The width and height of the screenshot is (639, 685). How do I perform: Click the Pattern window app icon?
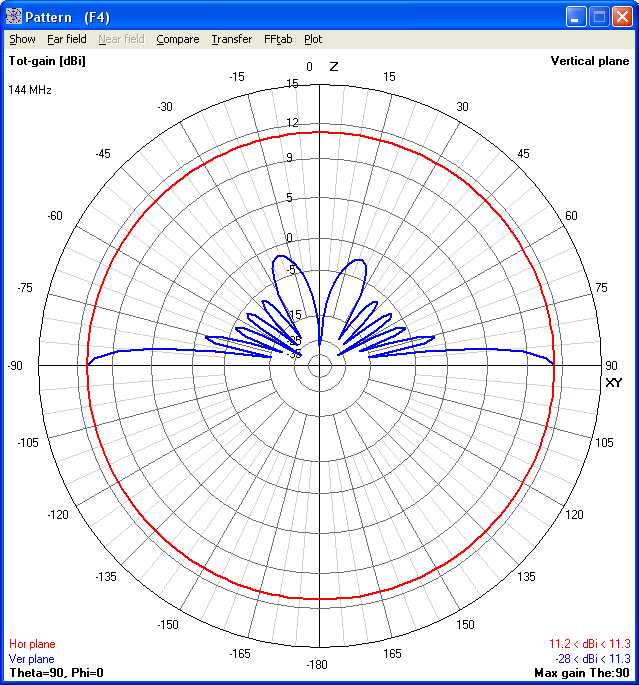14,16
